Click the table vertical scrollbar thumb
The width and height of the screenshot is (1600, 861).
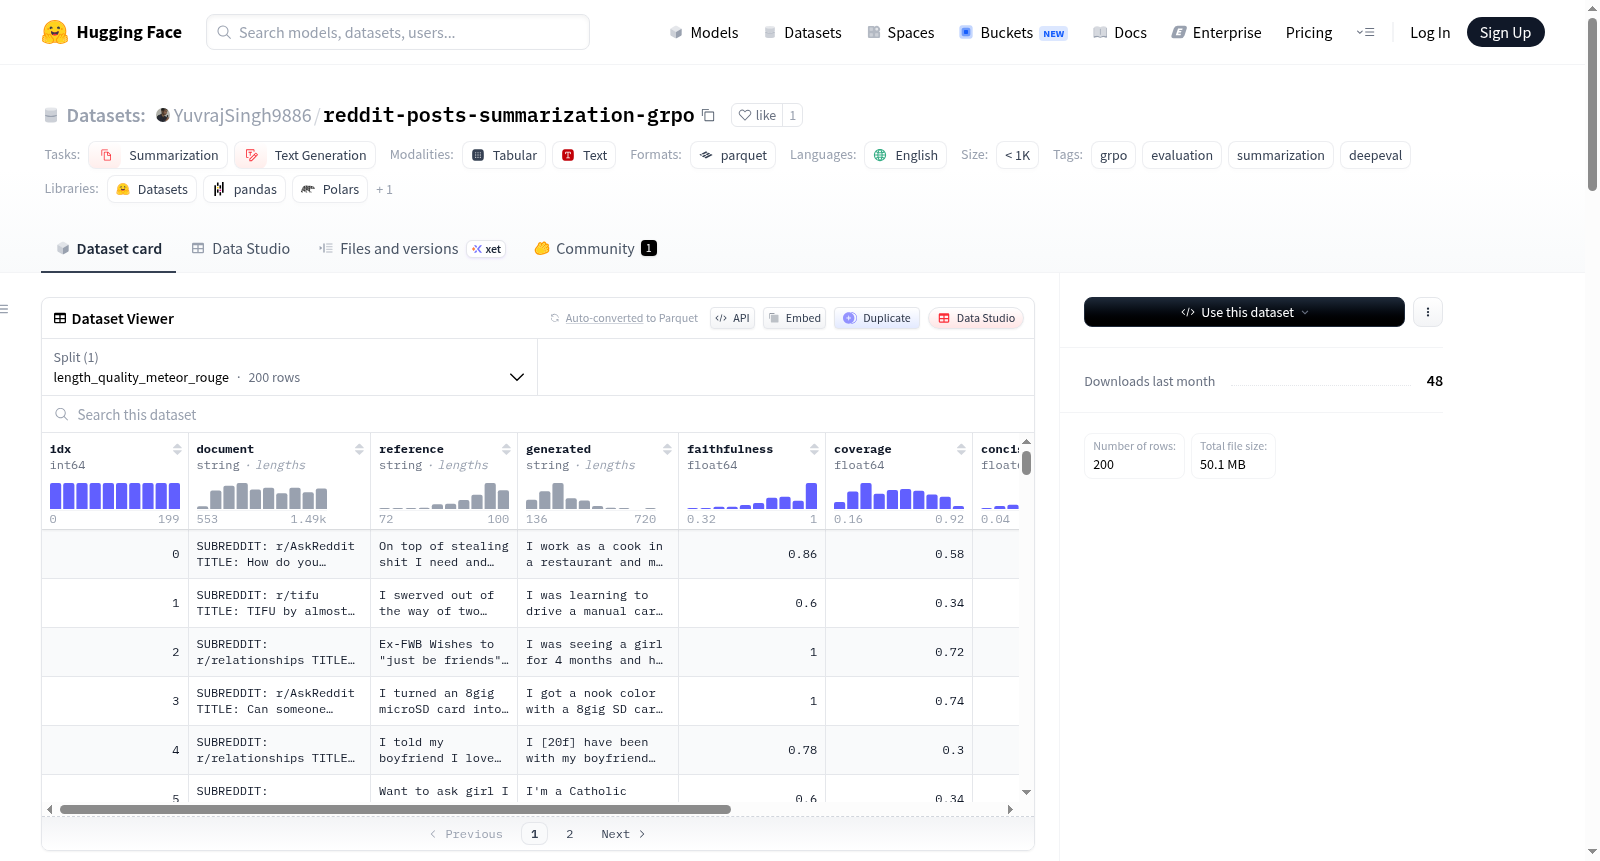[x=1026, y=463]
